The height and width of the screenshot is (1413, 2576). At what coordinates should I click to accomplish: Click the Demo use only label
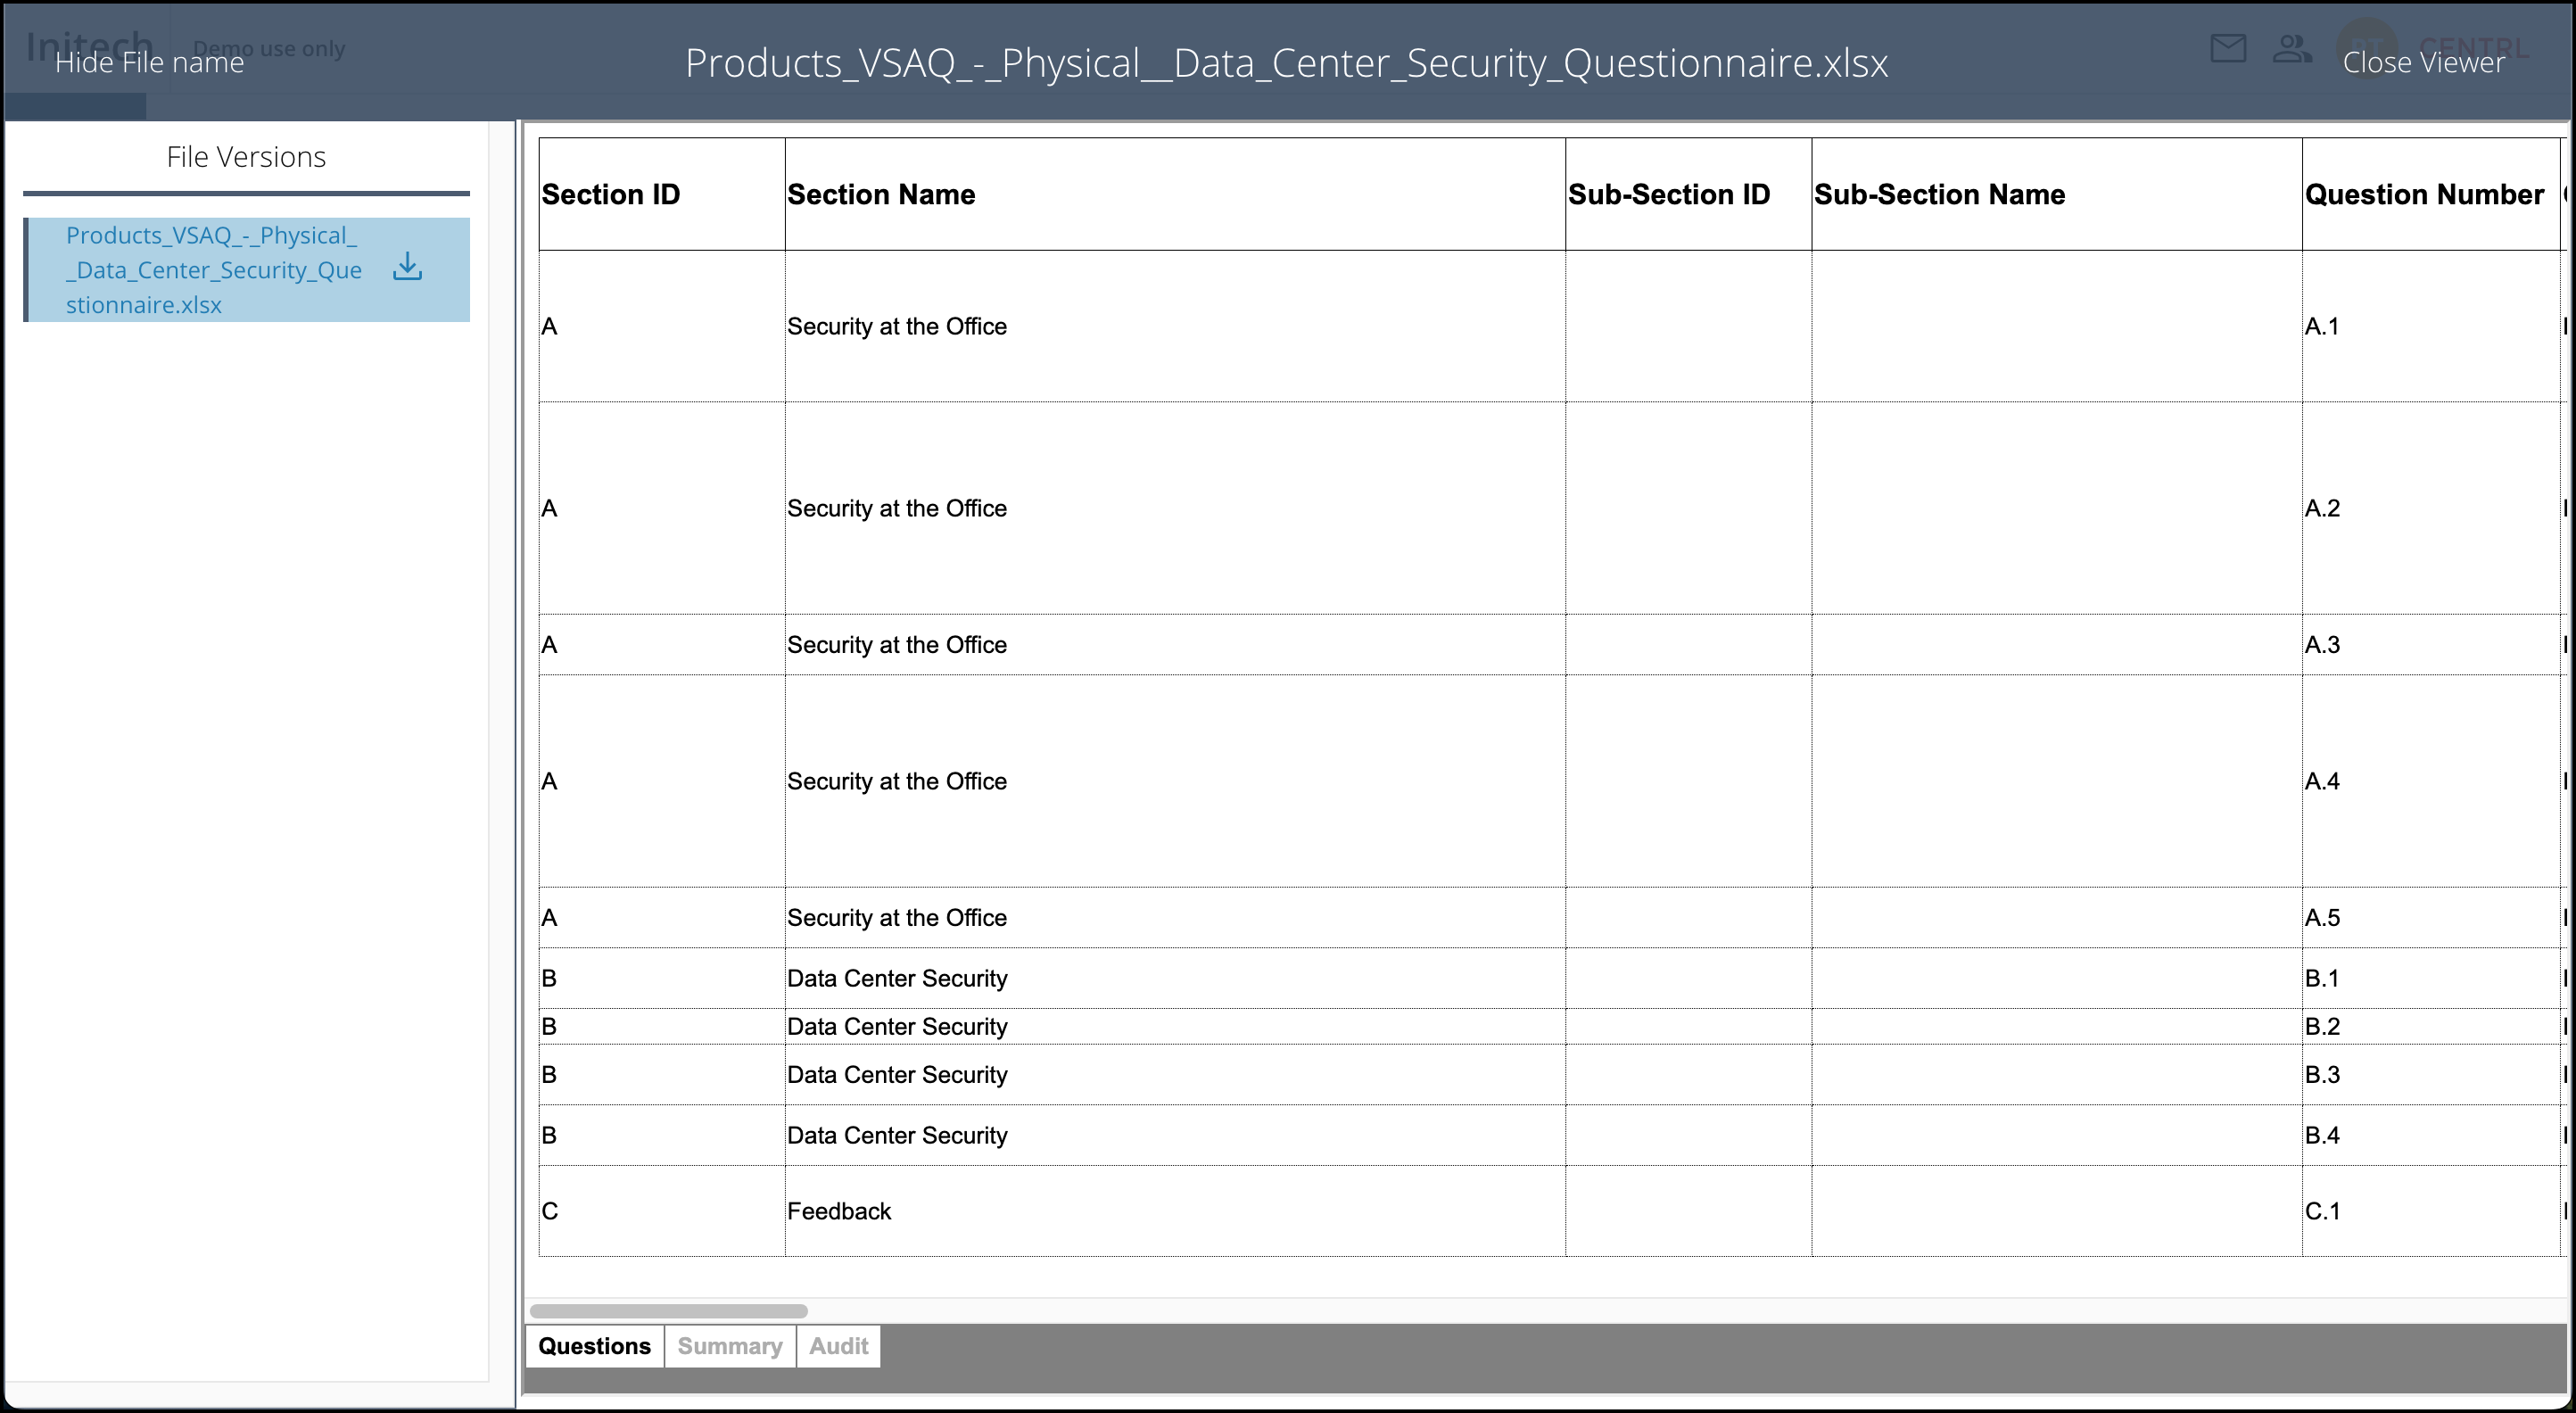pyautogui.click(x=268, y=48)
